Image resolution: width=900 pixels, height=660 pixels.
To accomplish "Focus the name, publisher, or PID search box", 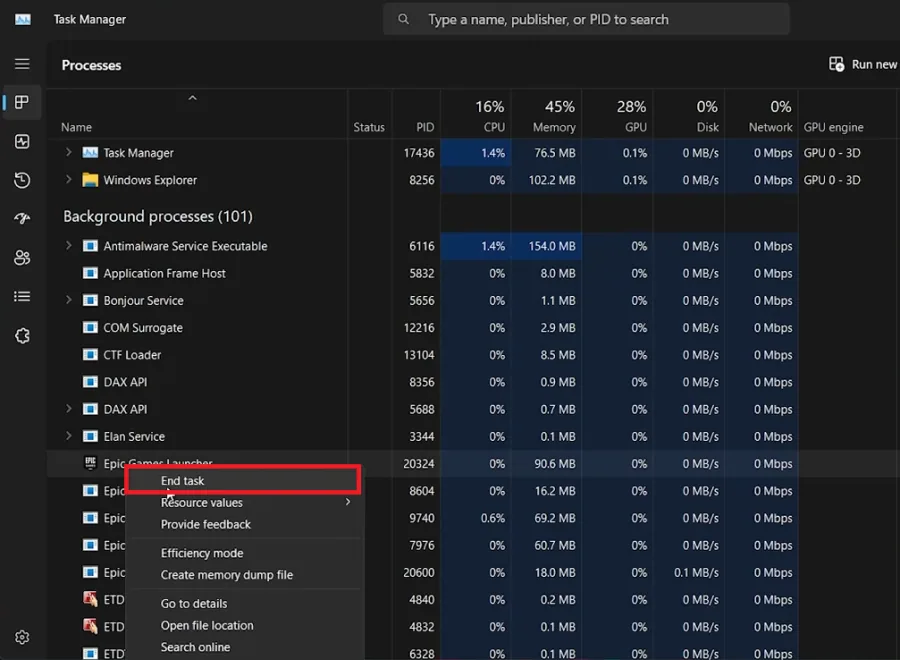I will 586,20.
